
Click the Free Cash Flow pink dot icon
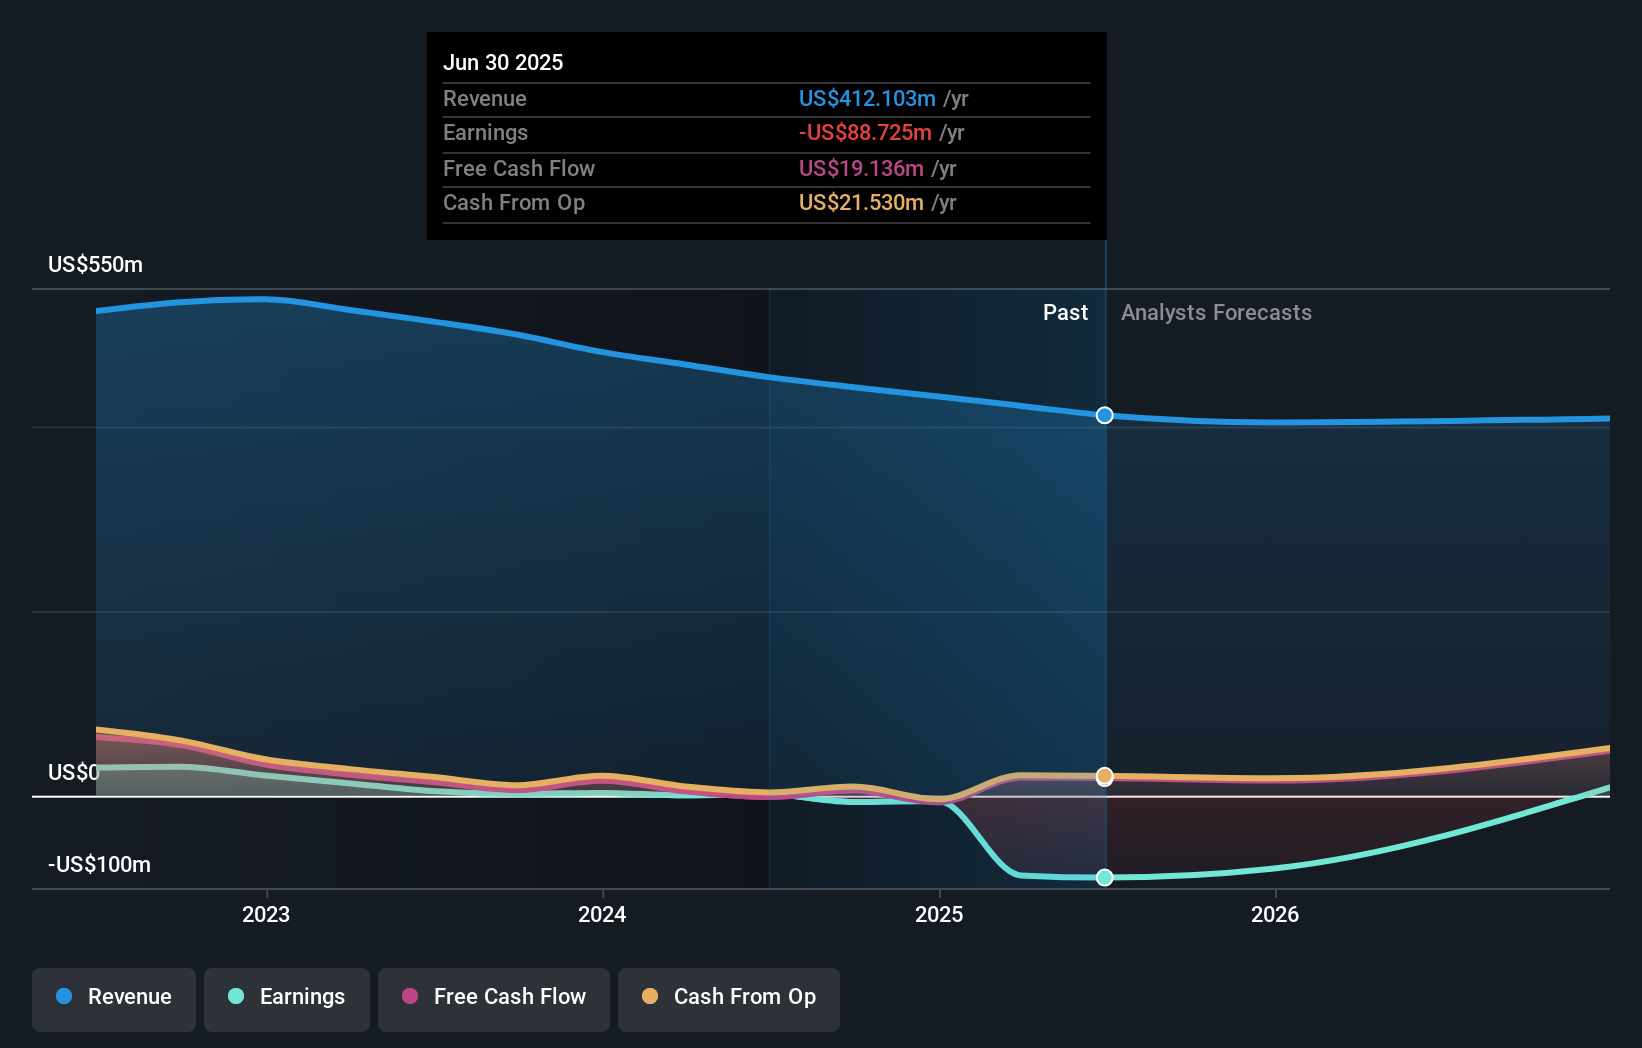408,997
